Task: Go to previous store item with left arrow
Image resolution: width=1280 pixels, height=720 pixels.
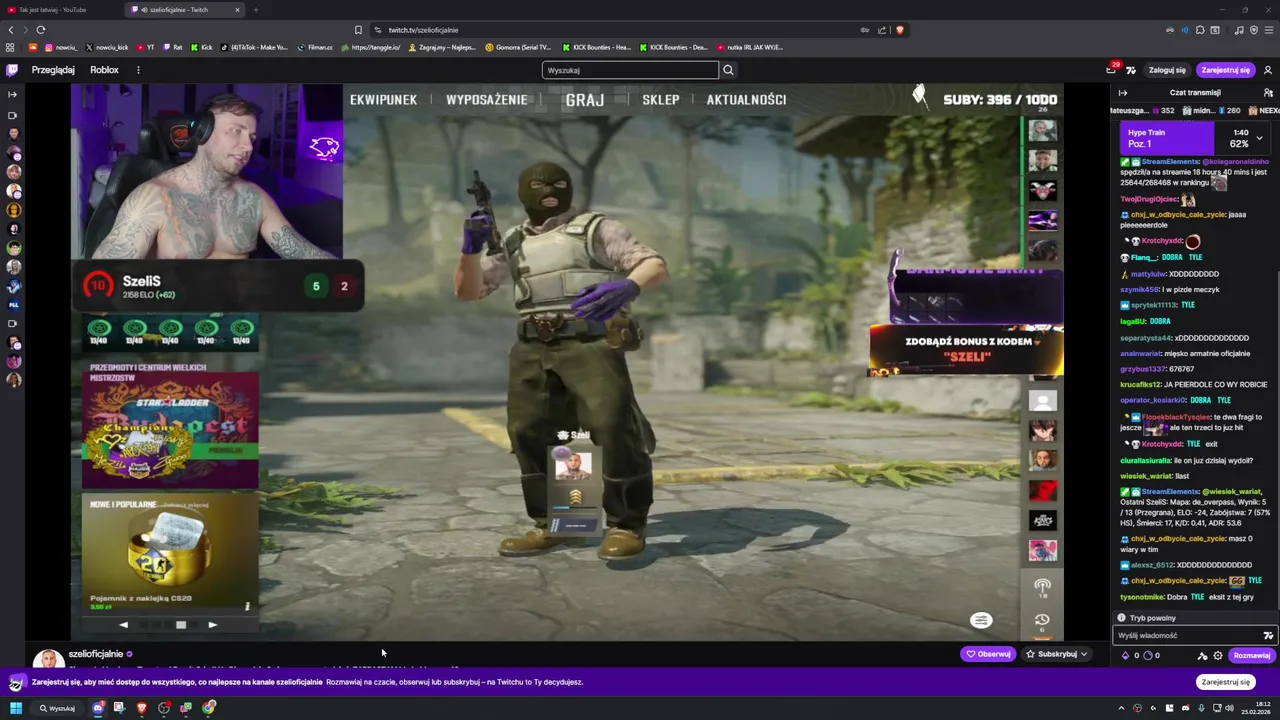Action: 124,625
